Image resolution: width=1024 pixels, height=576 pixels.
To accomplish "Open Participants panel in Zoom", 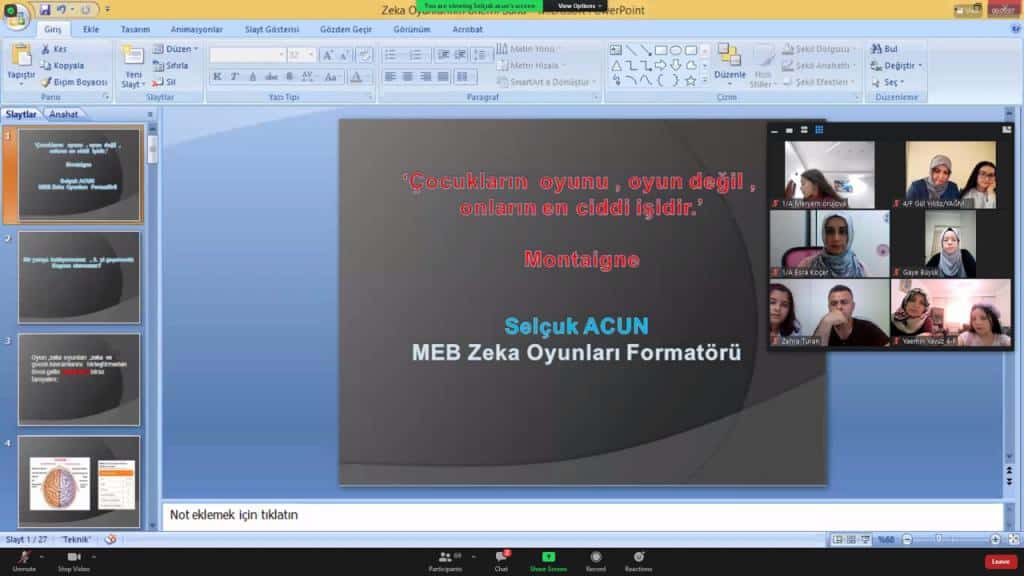I will [445, 562].
